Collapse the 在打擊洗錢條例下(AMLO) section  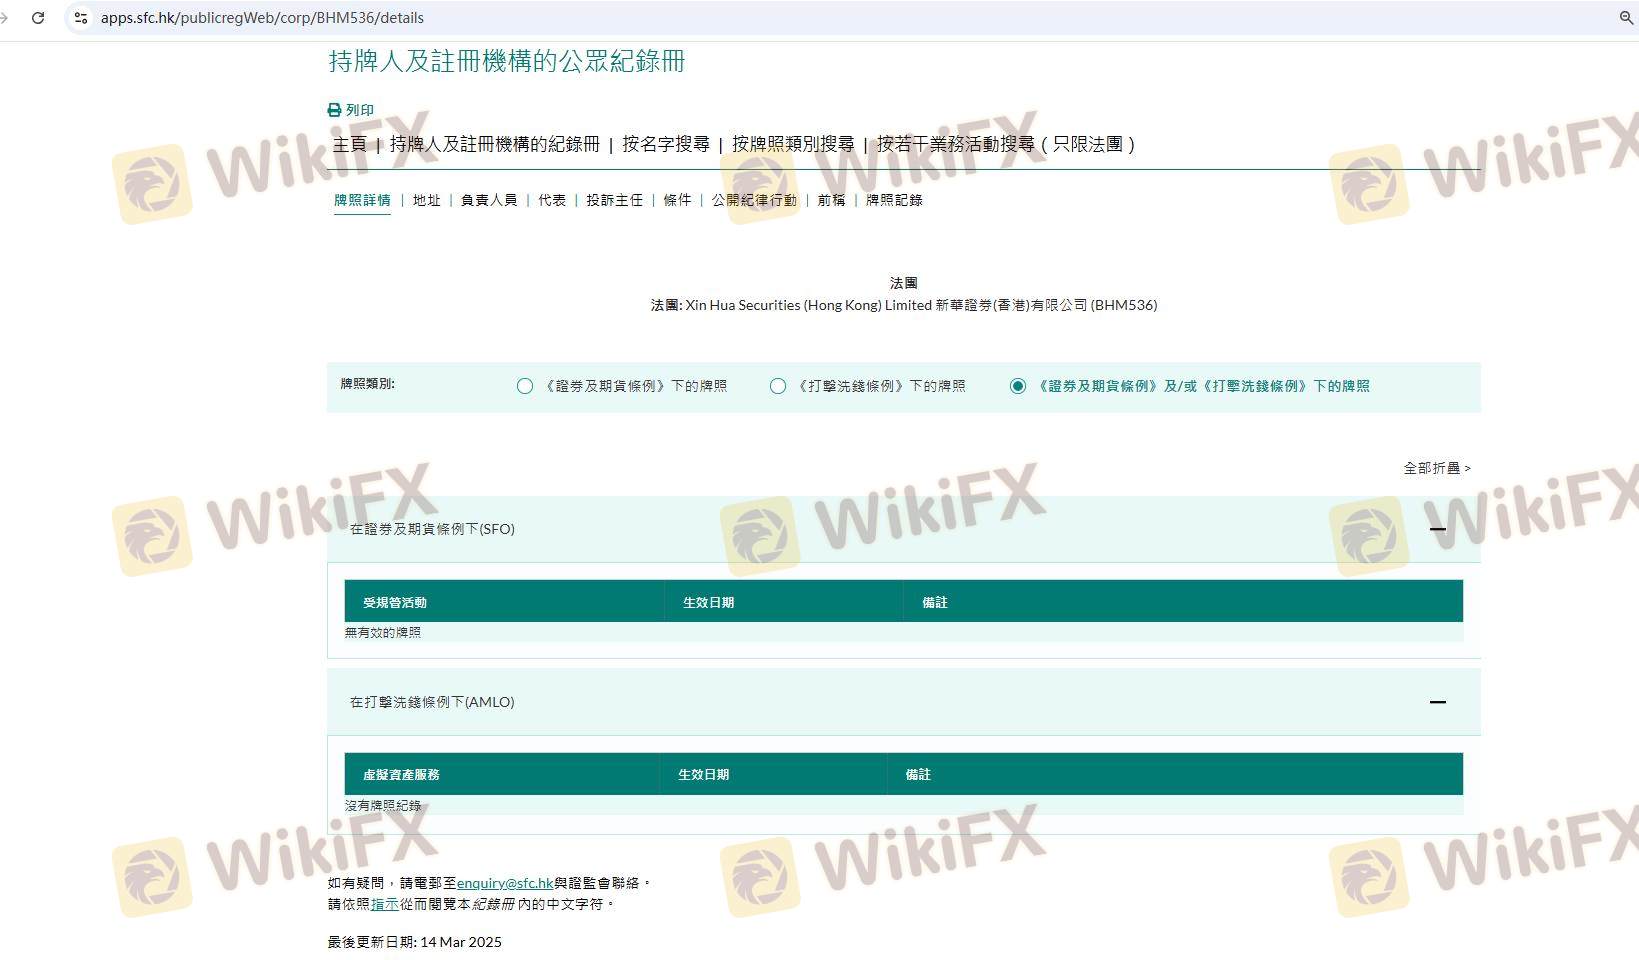(1437, 702)
